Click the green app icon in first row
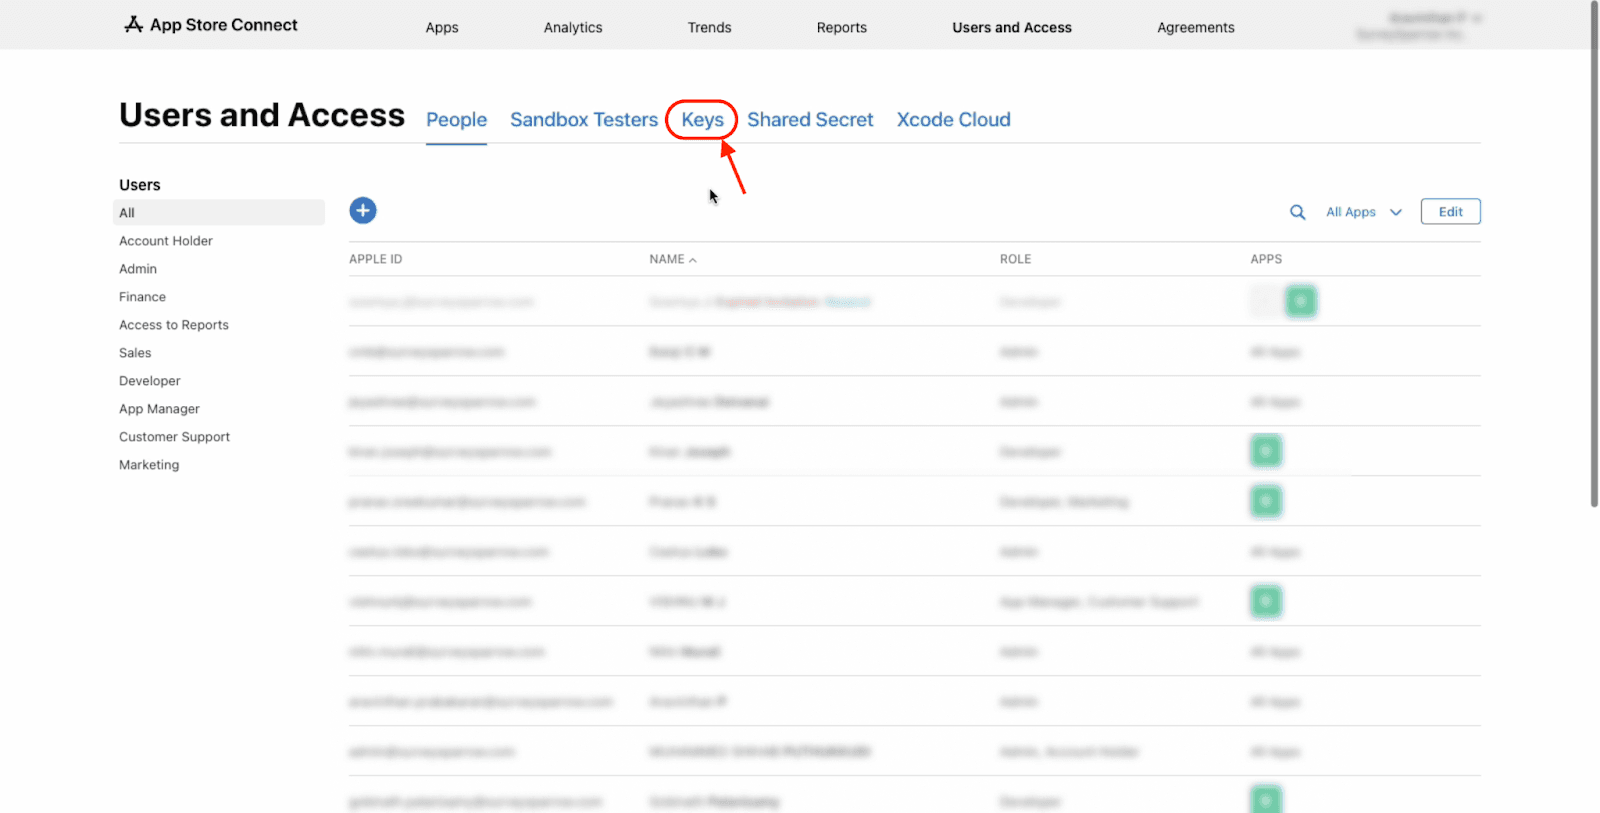The height and width of the screenshot is (813, 1600). (x=1300, y=301)
